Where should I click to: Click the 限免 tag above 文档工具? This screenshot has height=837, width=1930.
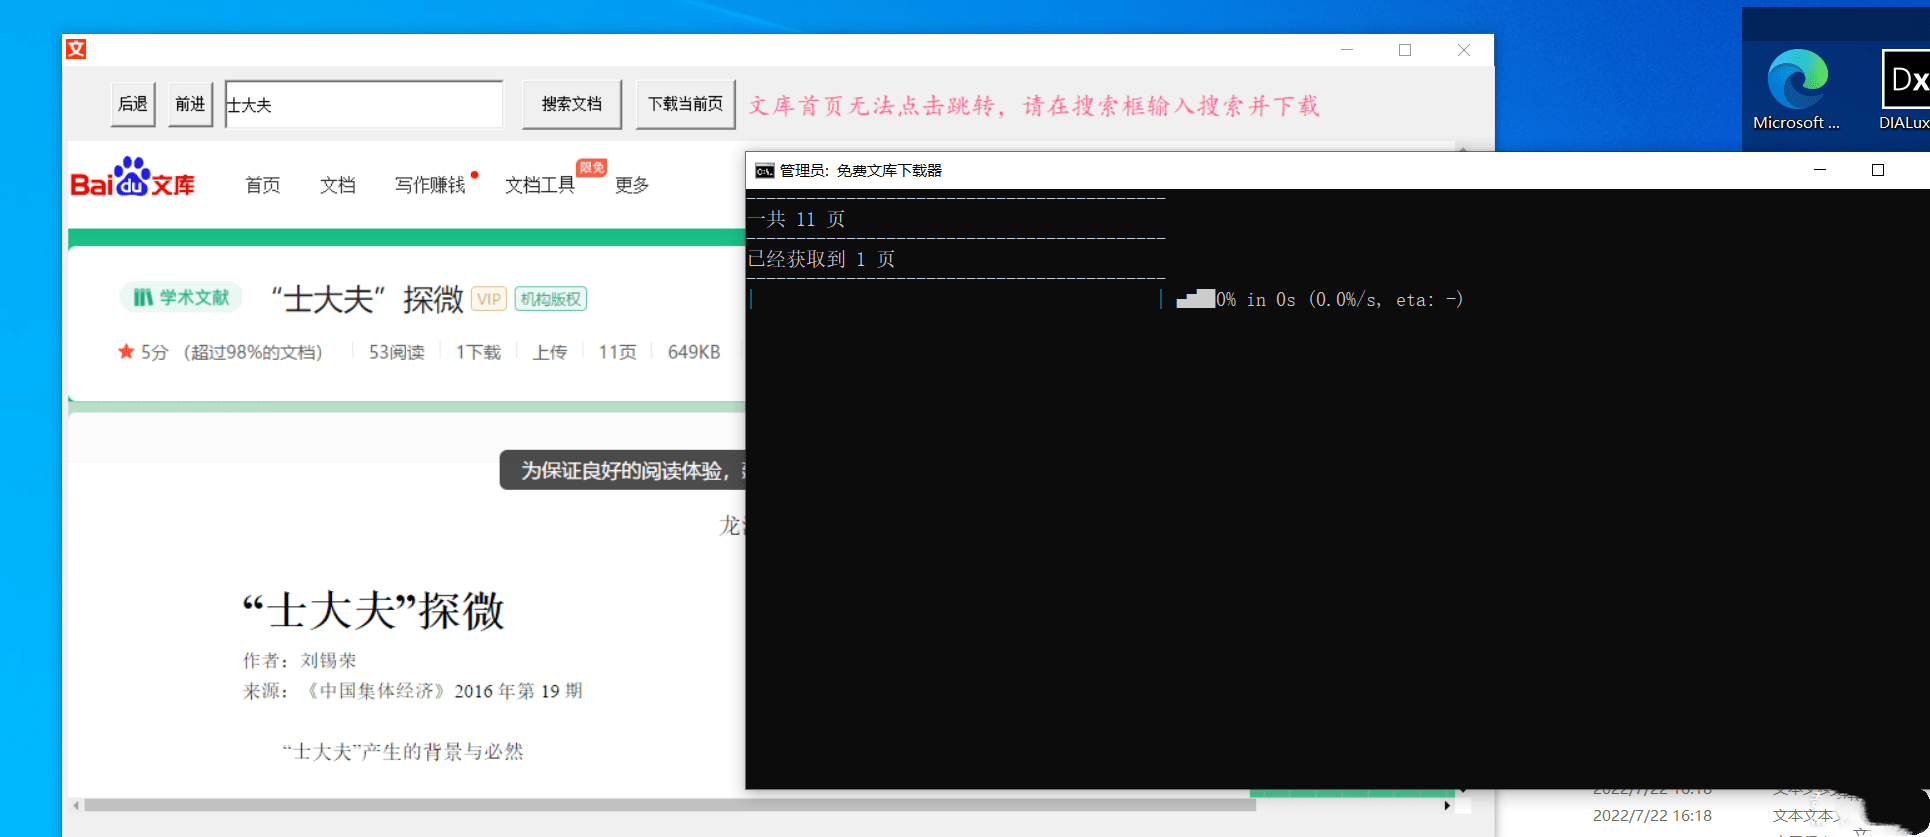pos(592,168)
